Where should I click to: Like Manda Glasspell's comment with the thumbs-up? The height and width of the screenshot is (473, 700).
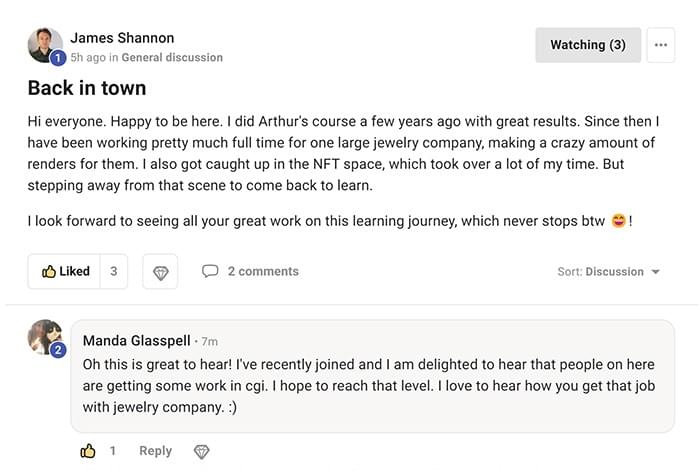pos(88,451)
